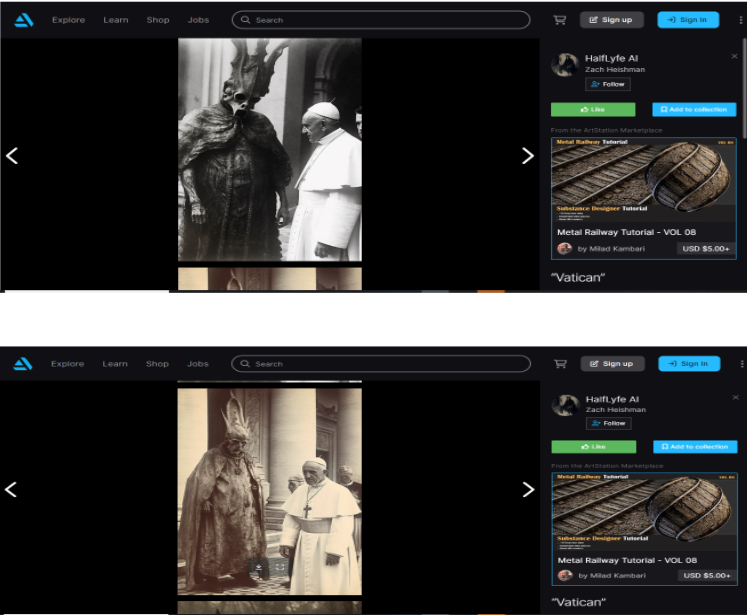Click Add to collection in the upper screenshot
This screenshot has width=747, height=615.
coord(694,110)
